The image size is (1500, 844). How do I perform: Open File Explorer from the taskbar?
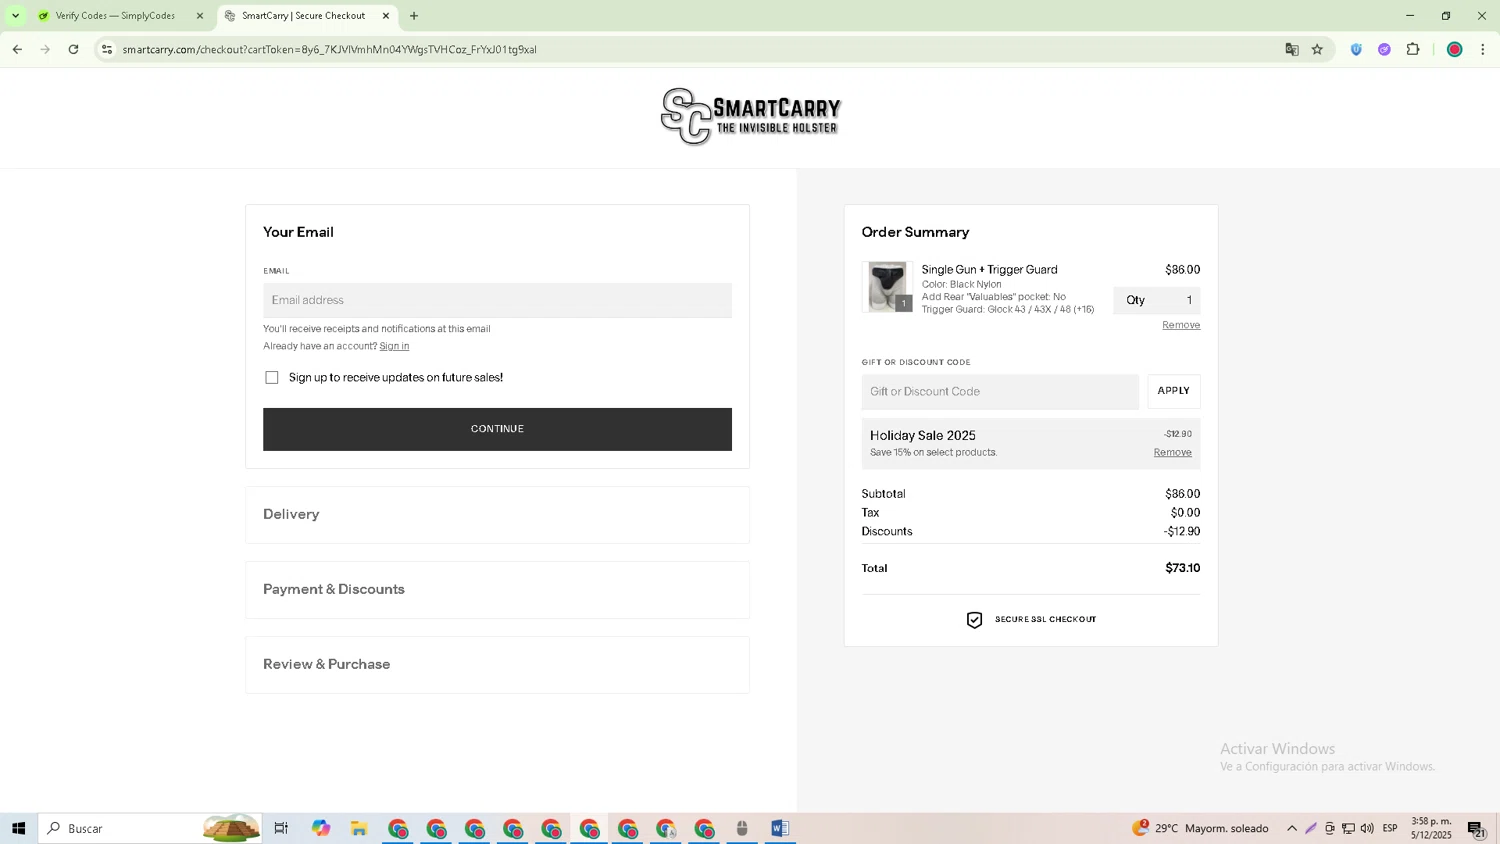[x=359, y=828]
